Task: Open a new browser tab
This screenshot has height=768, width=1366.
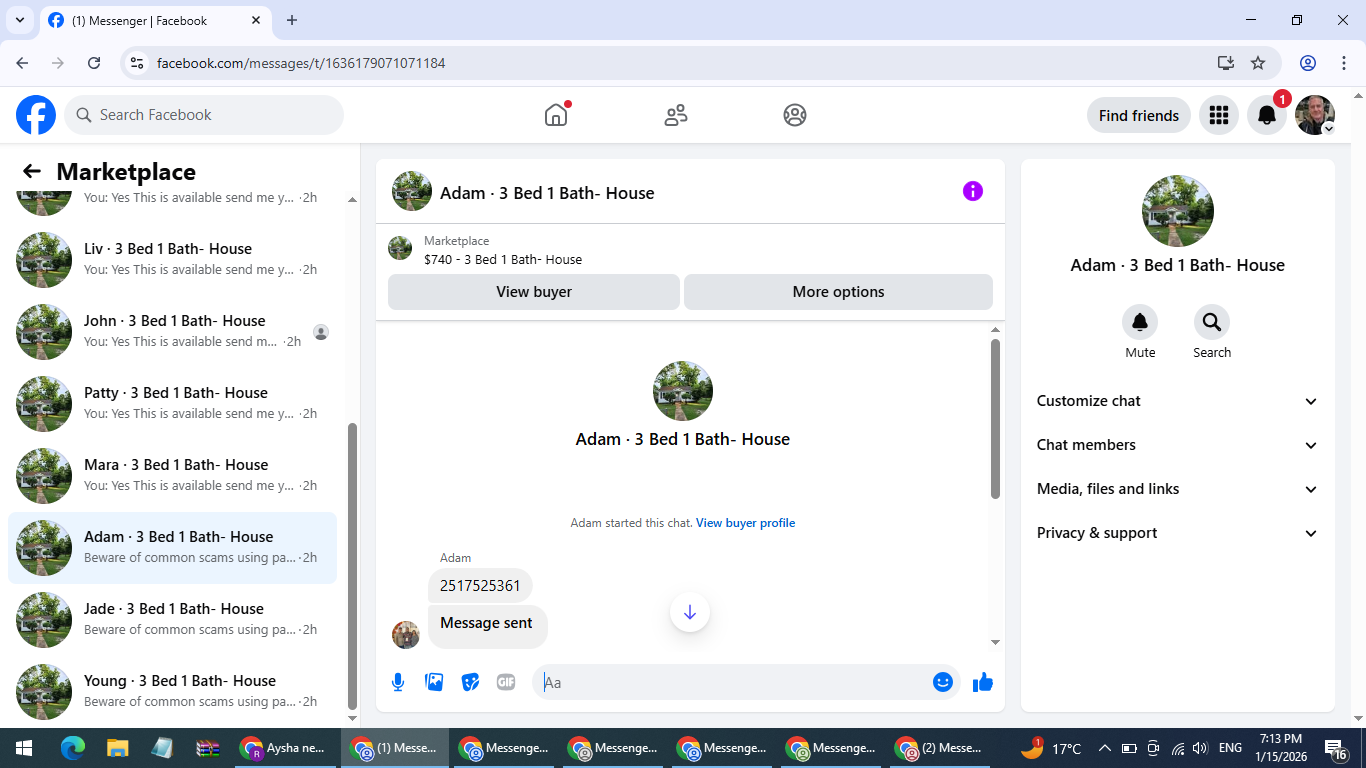Action: (x=292, y=20)
